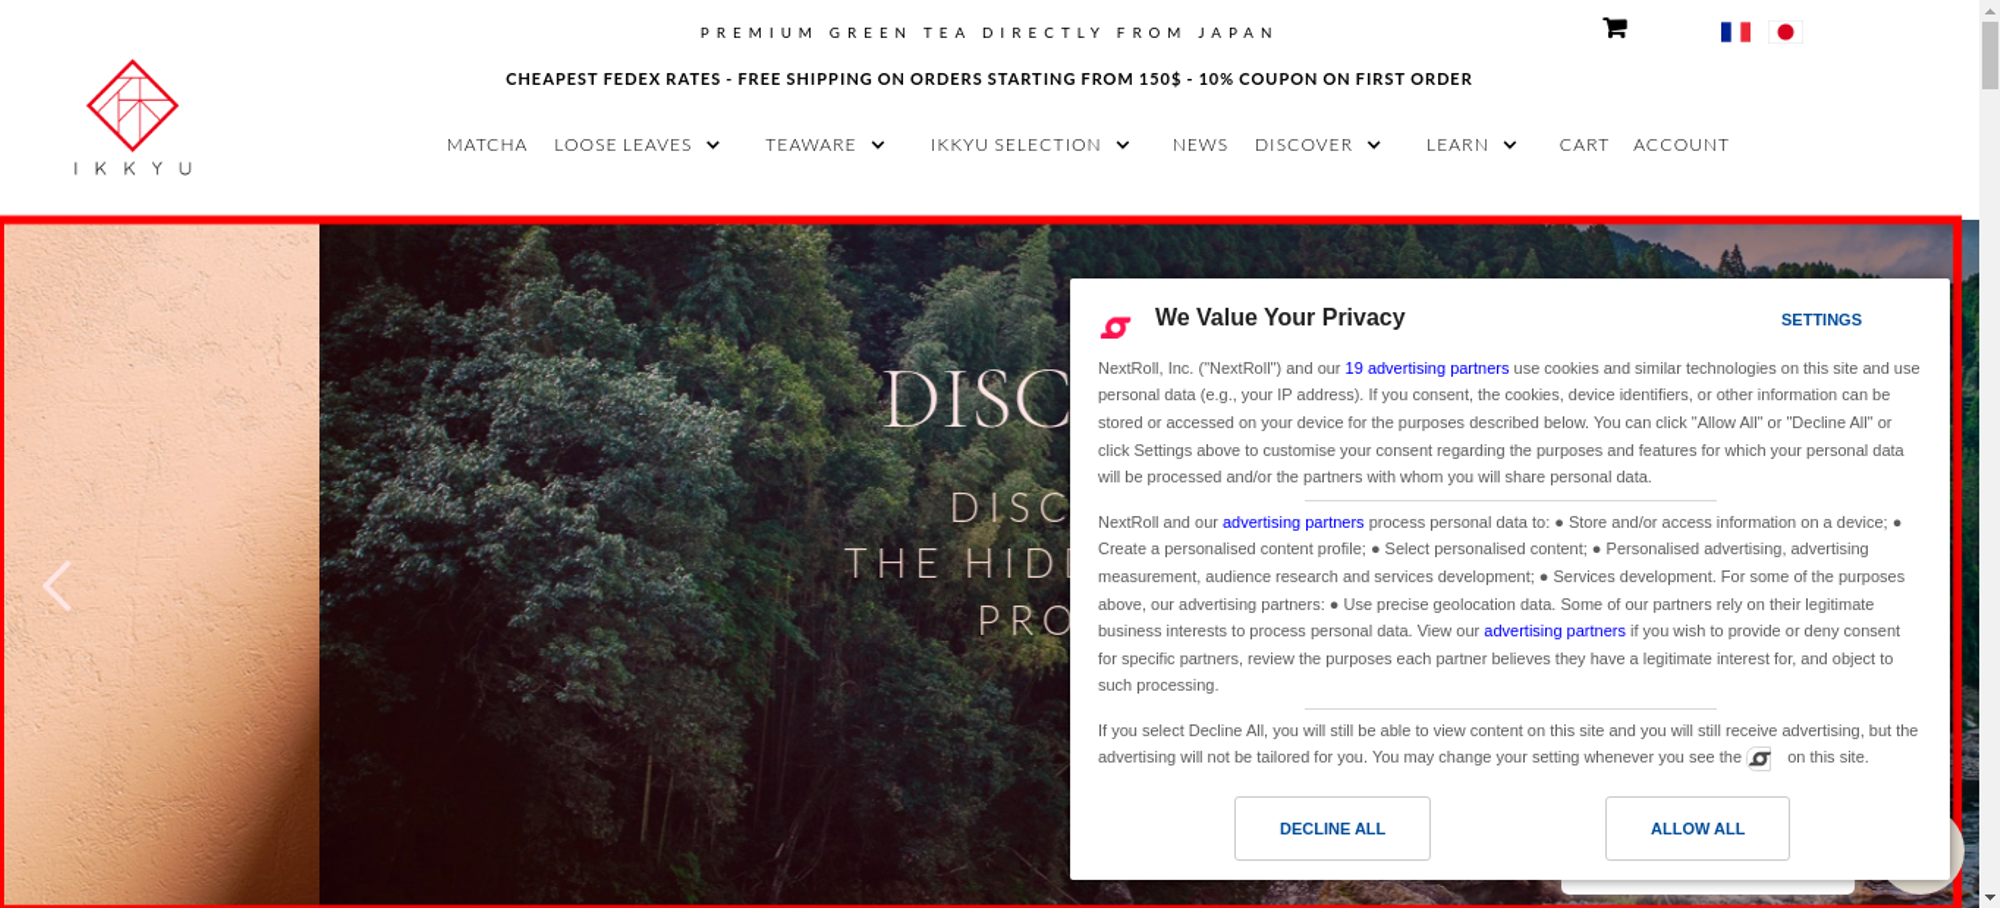The image size is (2000, 908).
Task: Click Allow All button
Action: tap(1697, 828)
